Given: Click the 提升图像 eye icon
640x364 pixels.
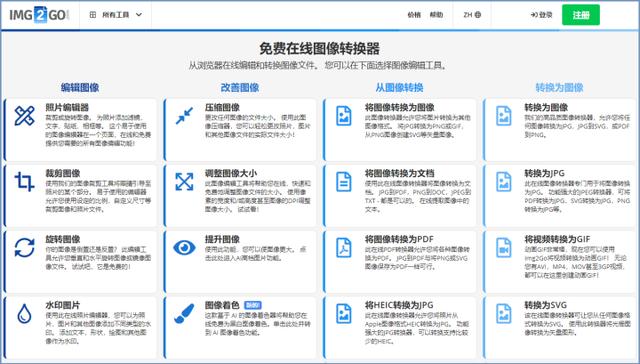Looking at the screenshot, I should (x=184, y=248).
